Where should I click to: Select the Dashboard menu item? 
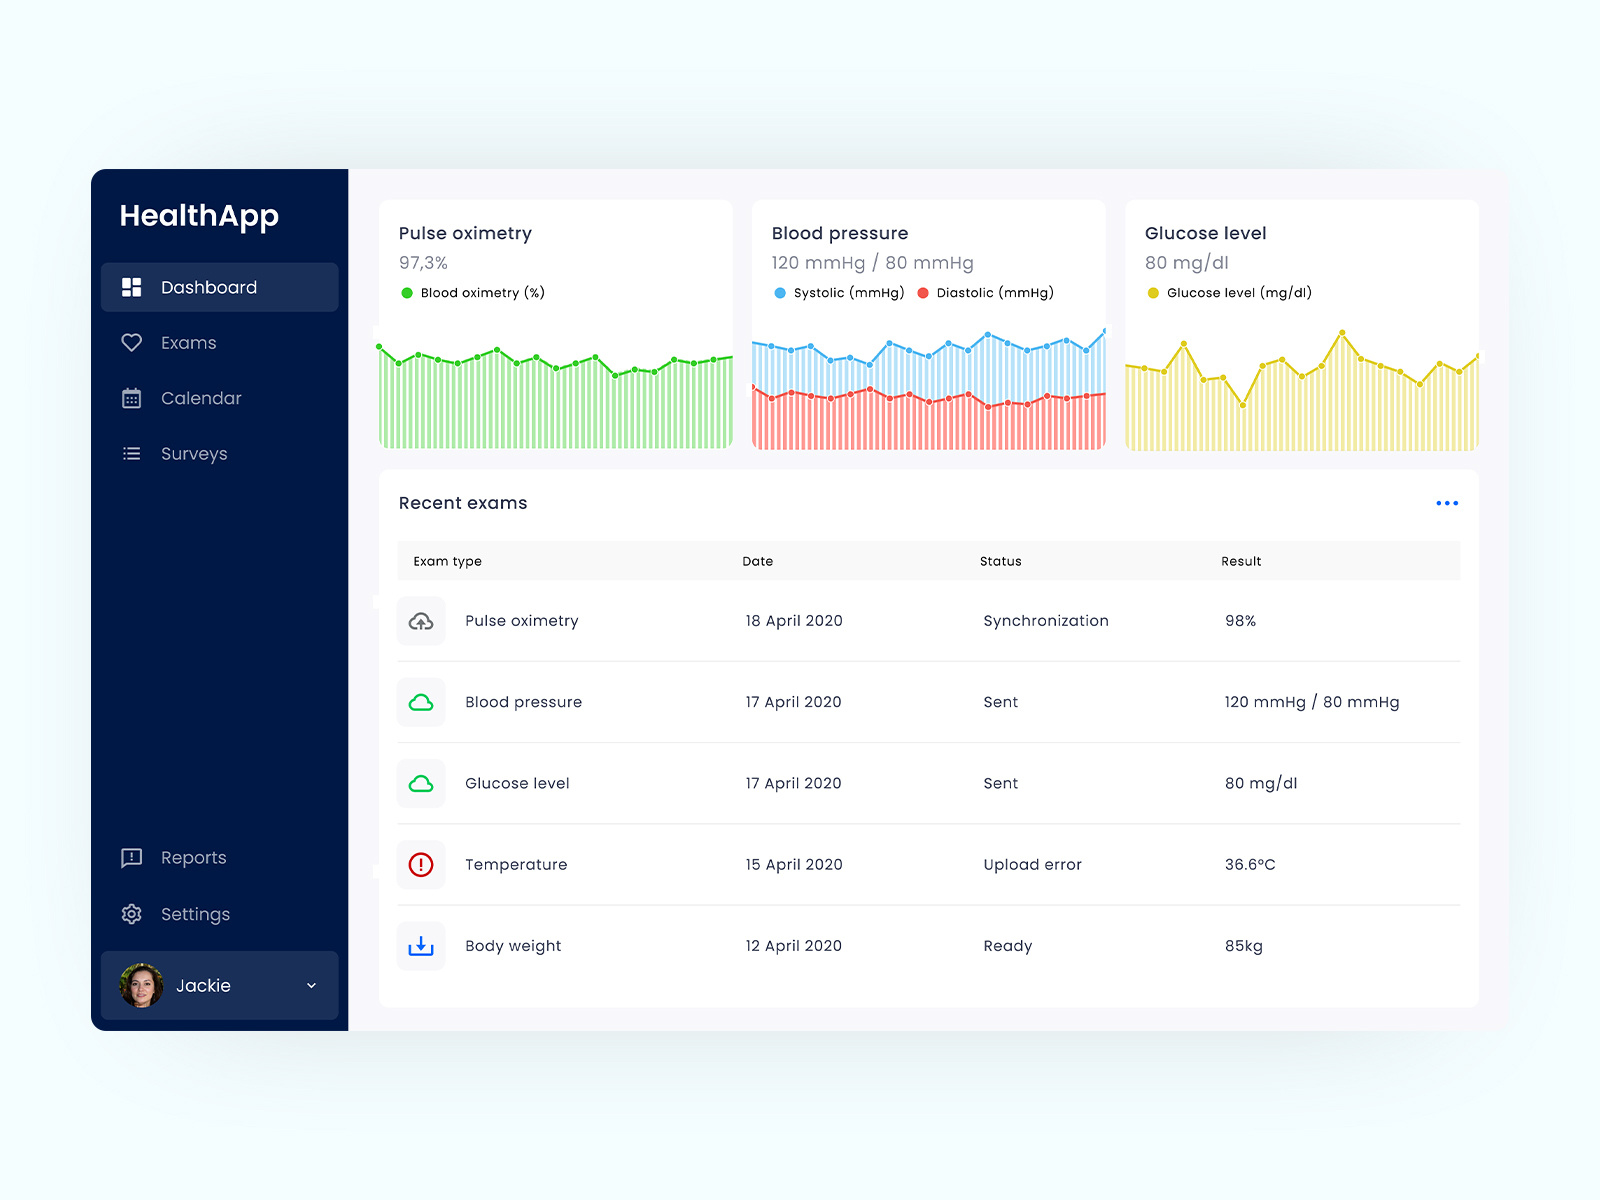[208, 287]
